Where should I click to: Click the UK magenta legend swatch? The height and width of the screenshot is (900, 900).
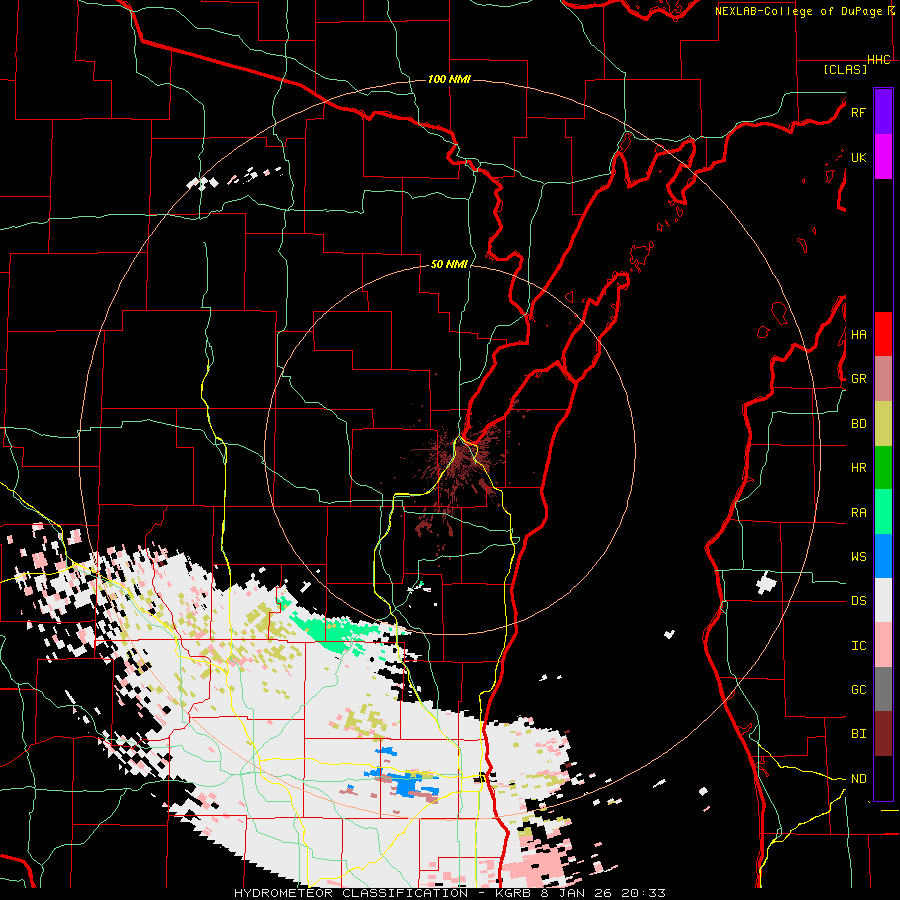(883, 157)
